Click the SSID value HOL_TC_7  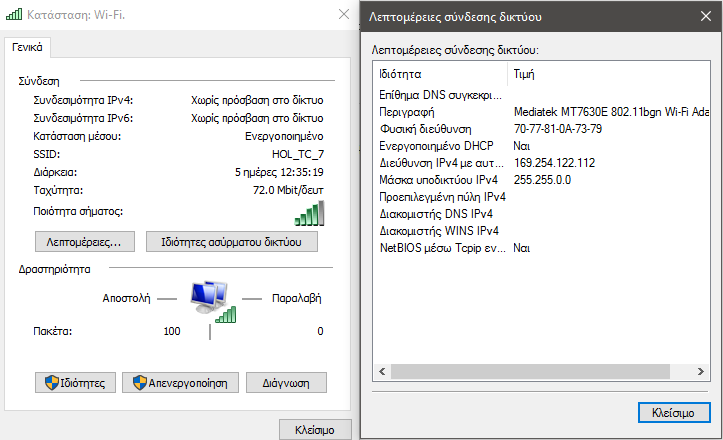click(298, 154)
